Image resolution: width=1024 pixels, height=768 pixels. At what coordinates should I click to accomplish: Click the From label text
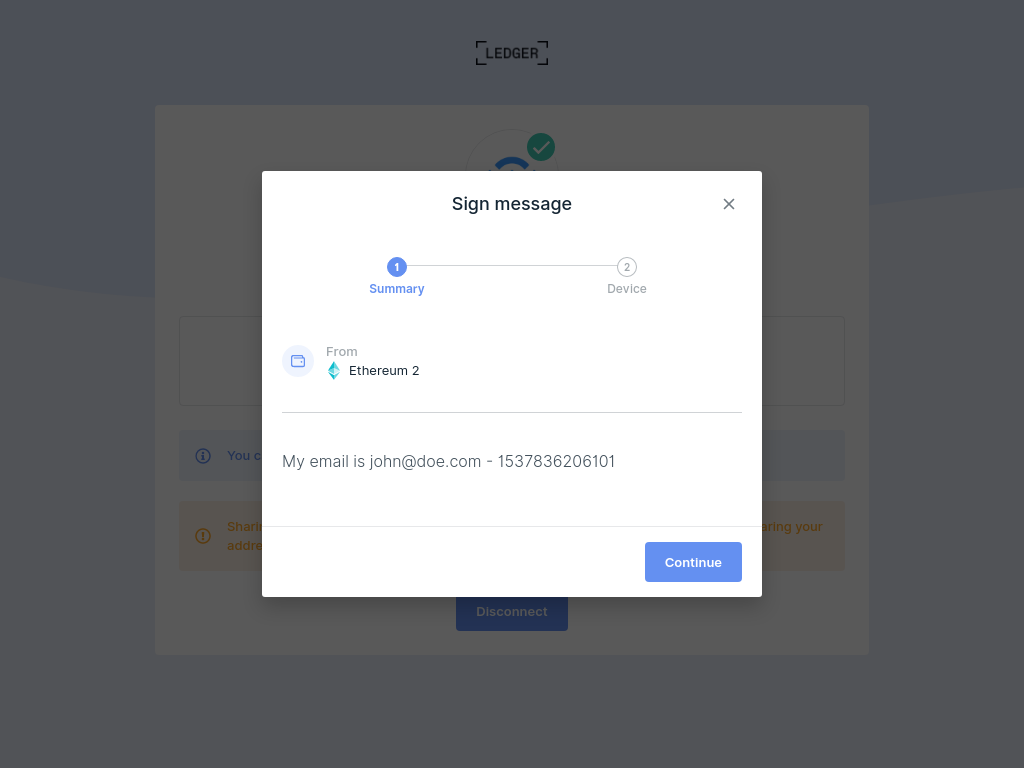click(x=342, y=351)
